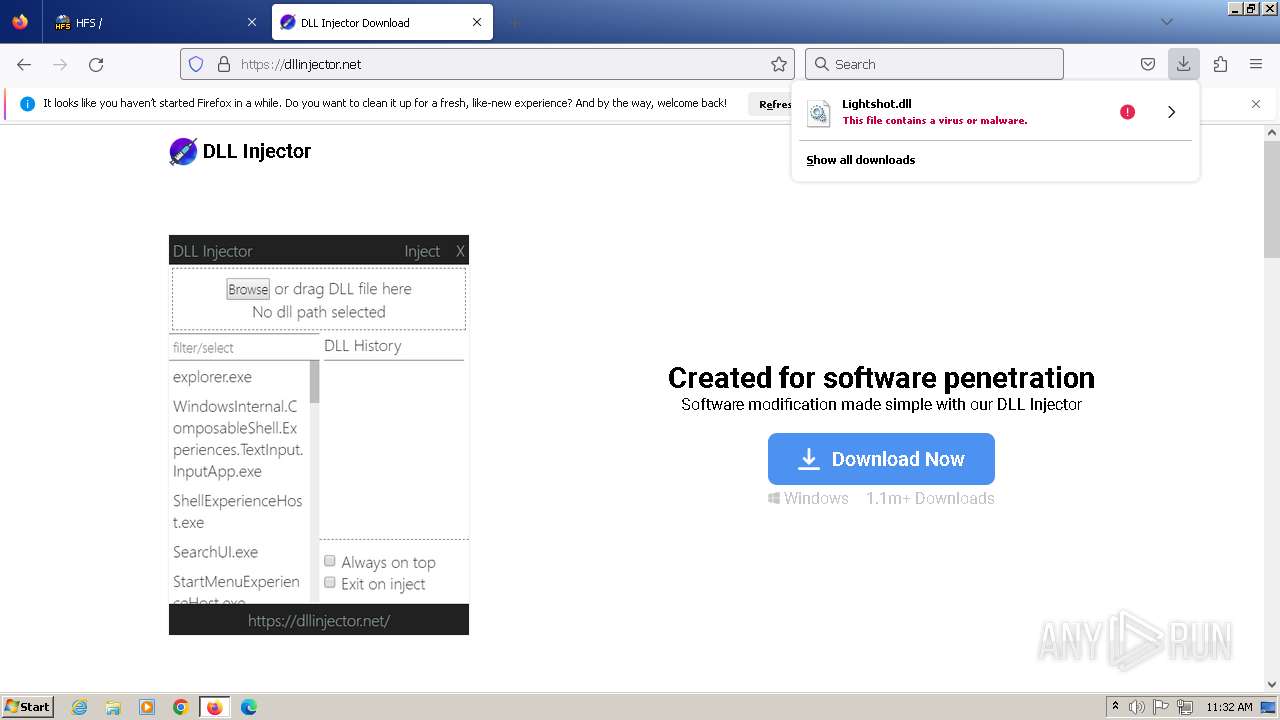Viewport: 1280px width, 720px height.
Task: Enable the Always on top checkbox
Action: point(329,561)
